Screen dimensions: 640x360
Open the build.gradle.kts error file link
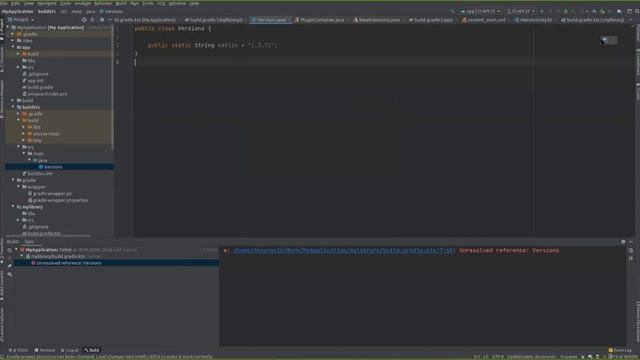(x=343, y=251)
